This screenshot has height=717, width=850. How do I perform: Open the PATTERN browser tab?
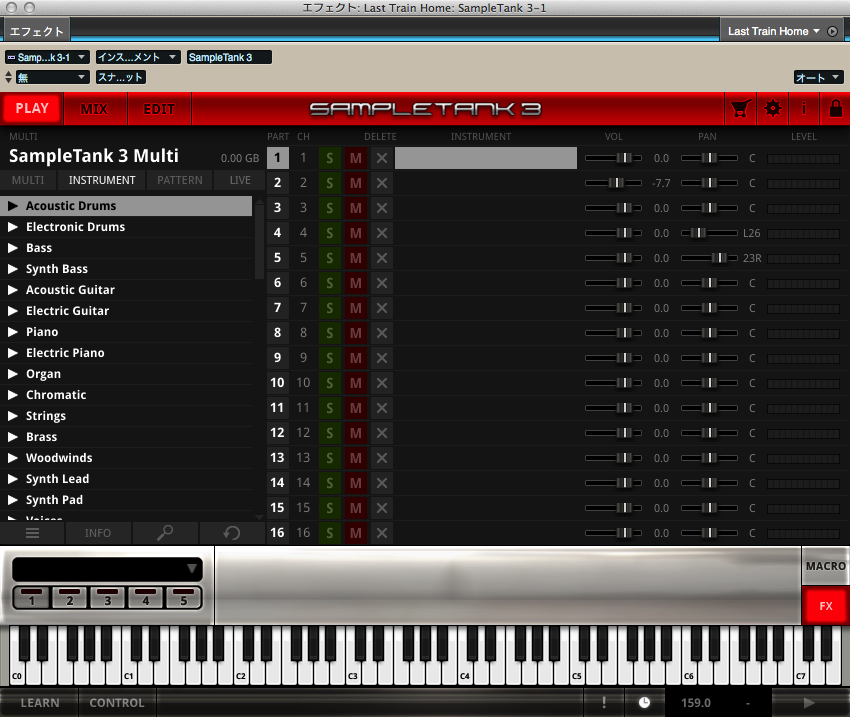(x=179, y=180)
